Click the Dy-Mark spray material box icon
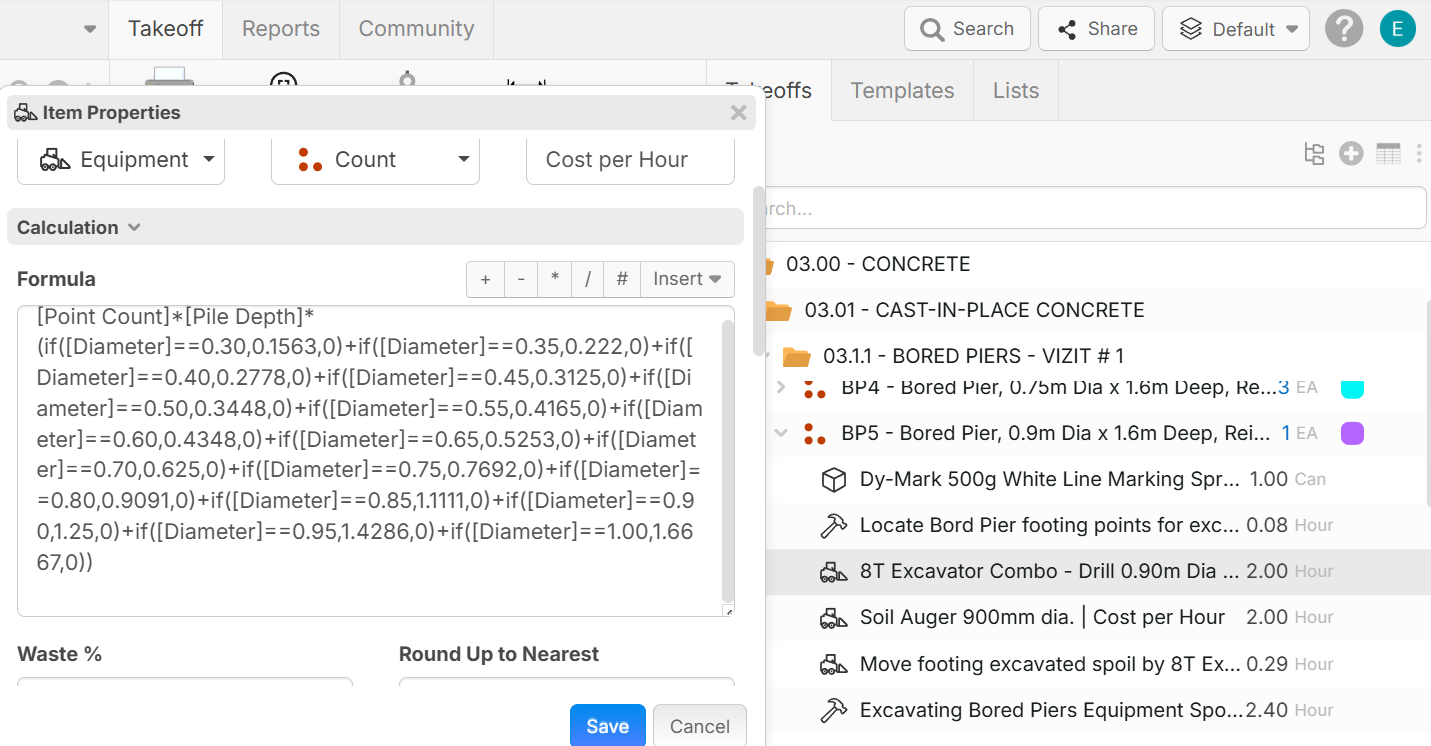 833,480
